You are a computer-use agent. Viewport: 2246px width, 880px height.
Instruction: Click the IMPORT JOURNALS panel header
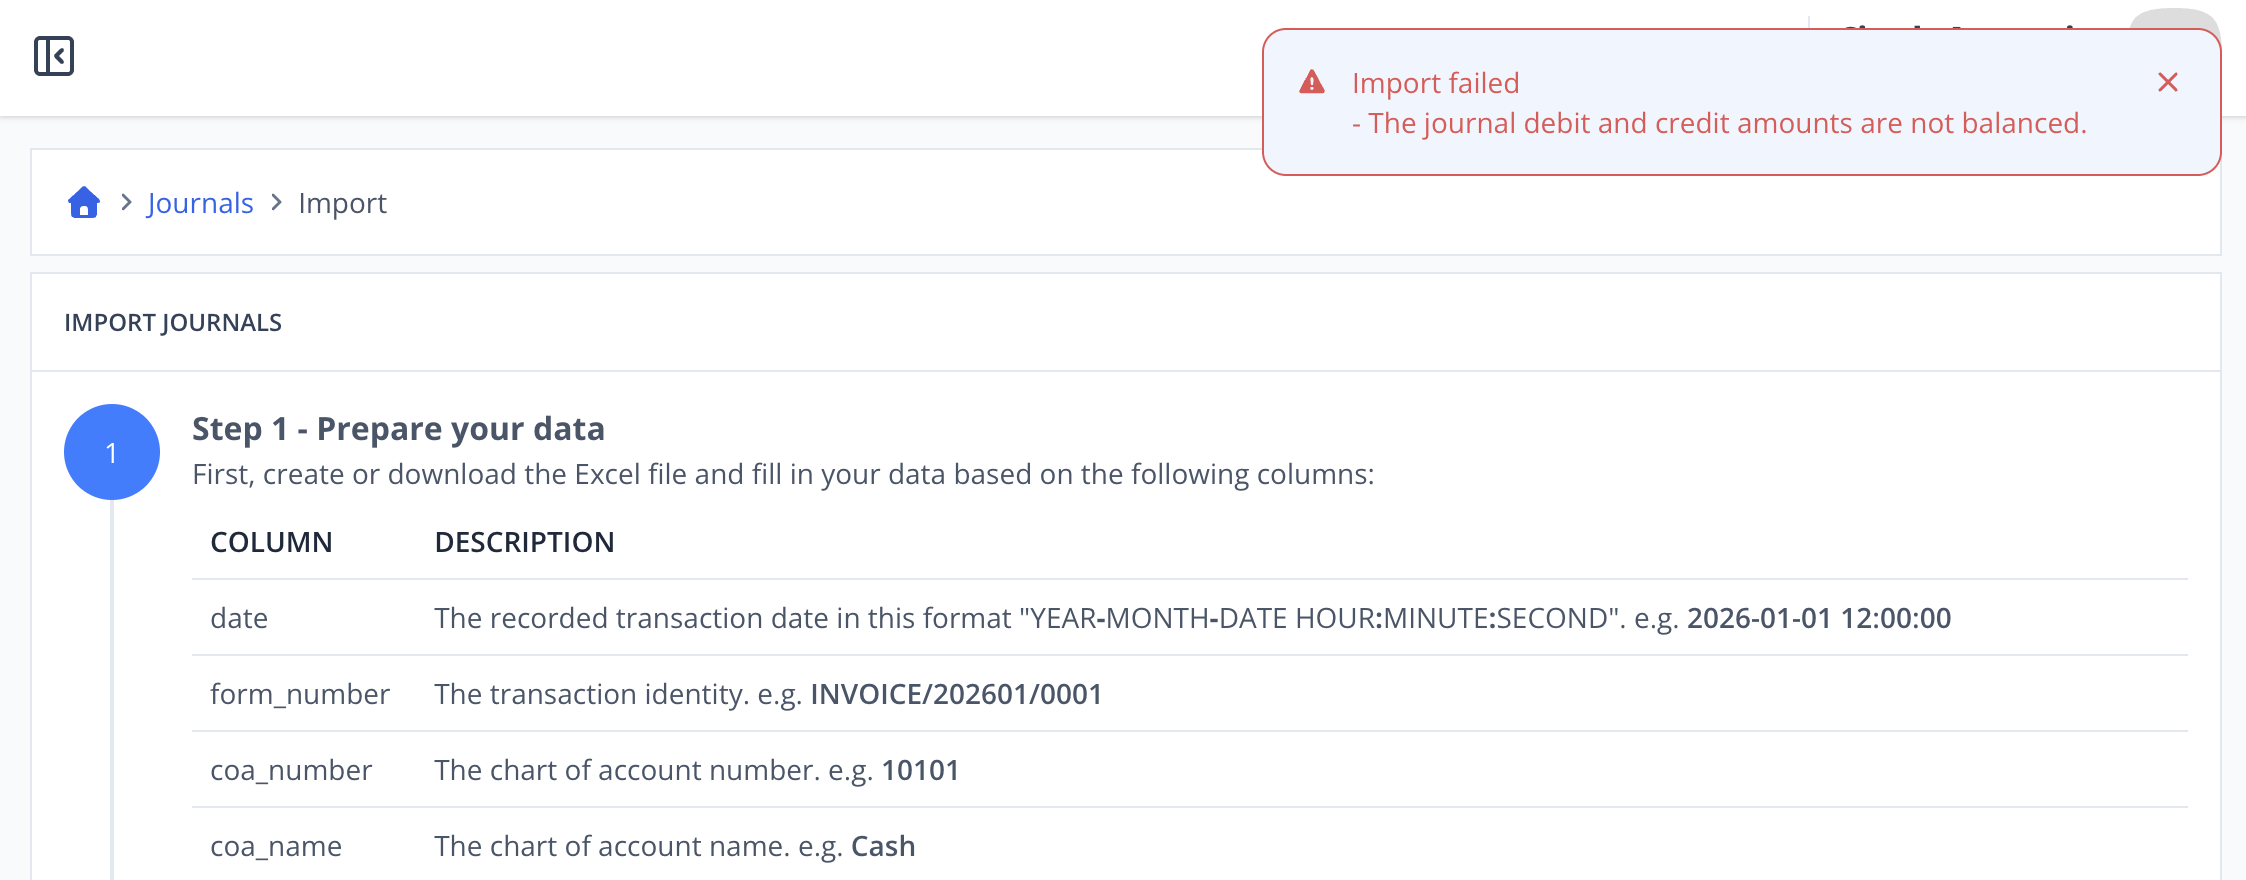click(173, 323)
